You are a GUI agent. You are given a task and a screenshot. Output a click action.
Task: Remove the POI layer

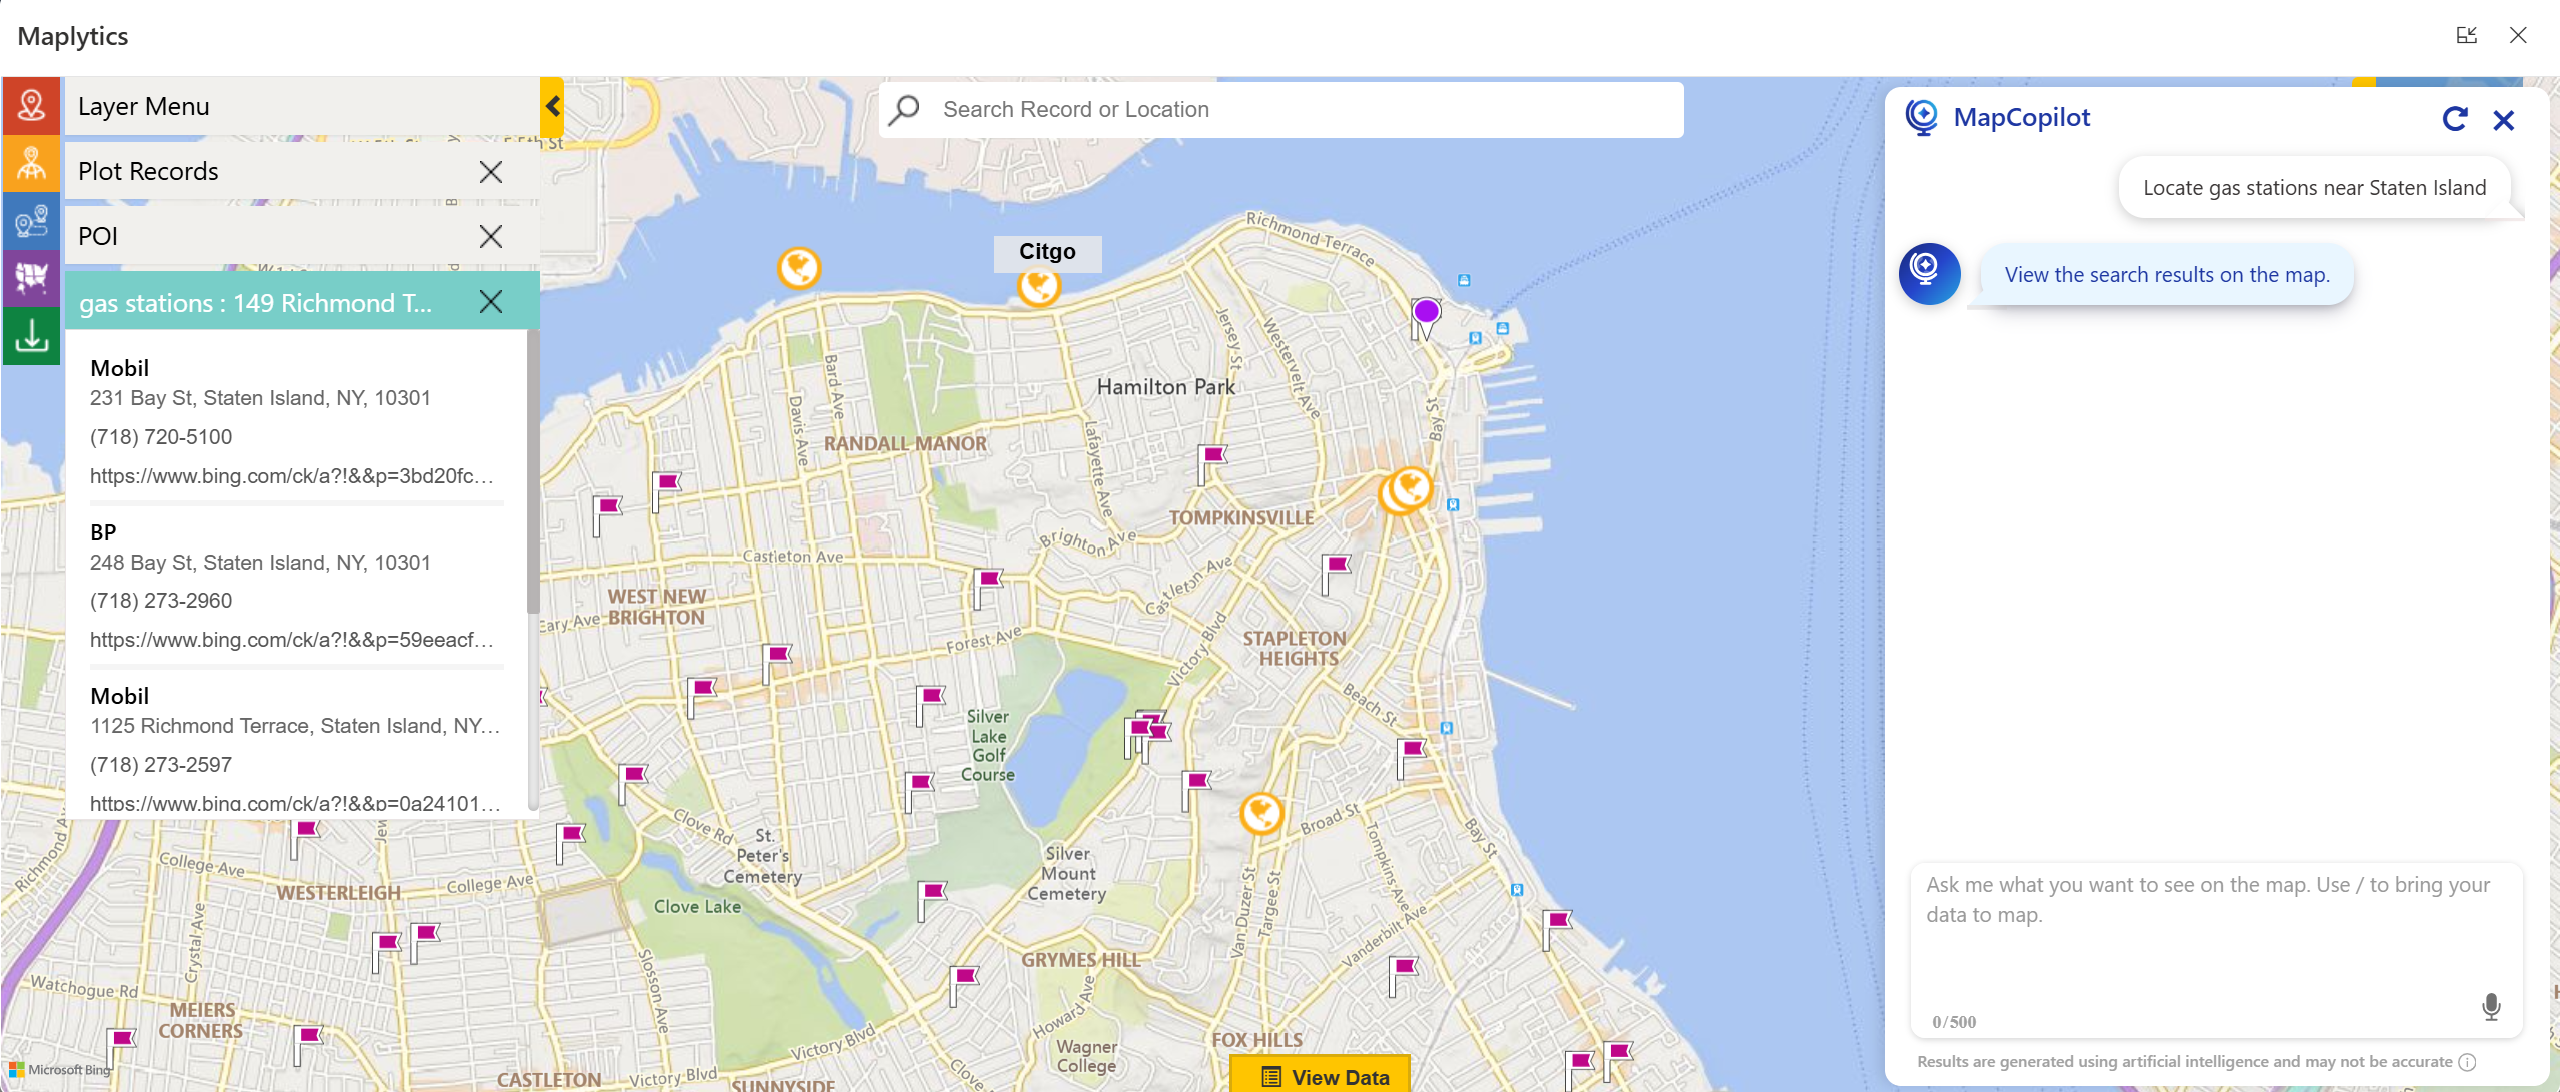[491, 236]
